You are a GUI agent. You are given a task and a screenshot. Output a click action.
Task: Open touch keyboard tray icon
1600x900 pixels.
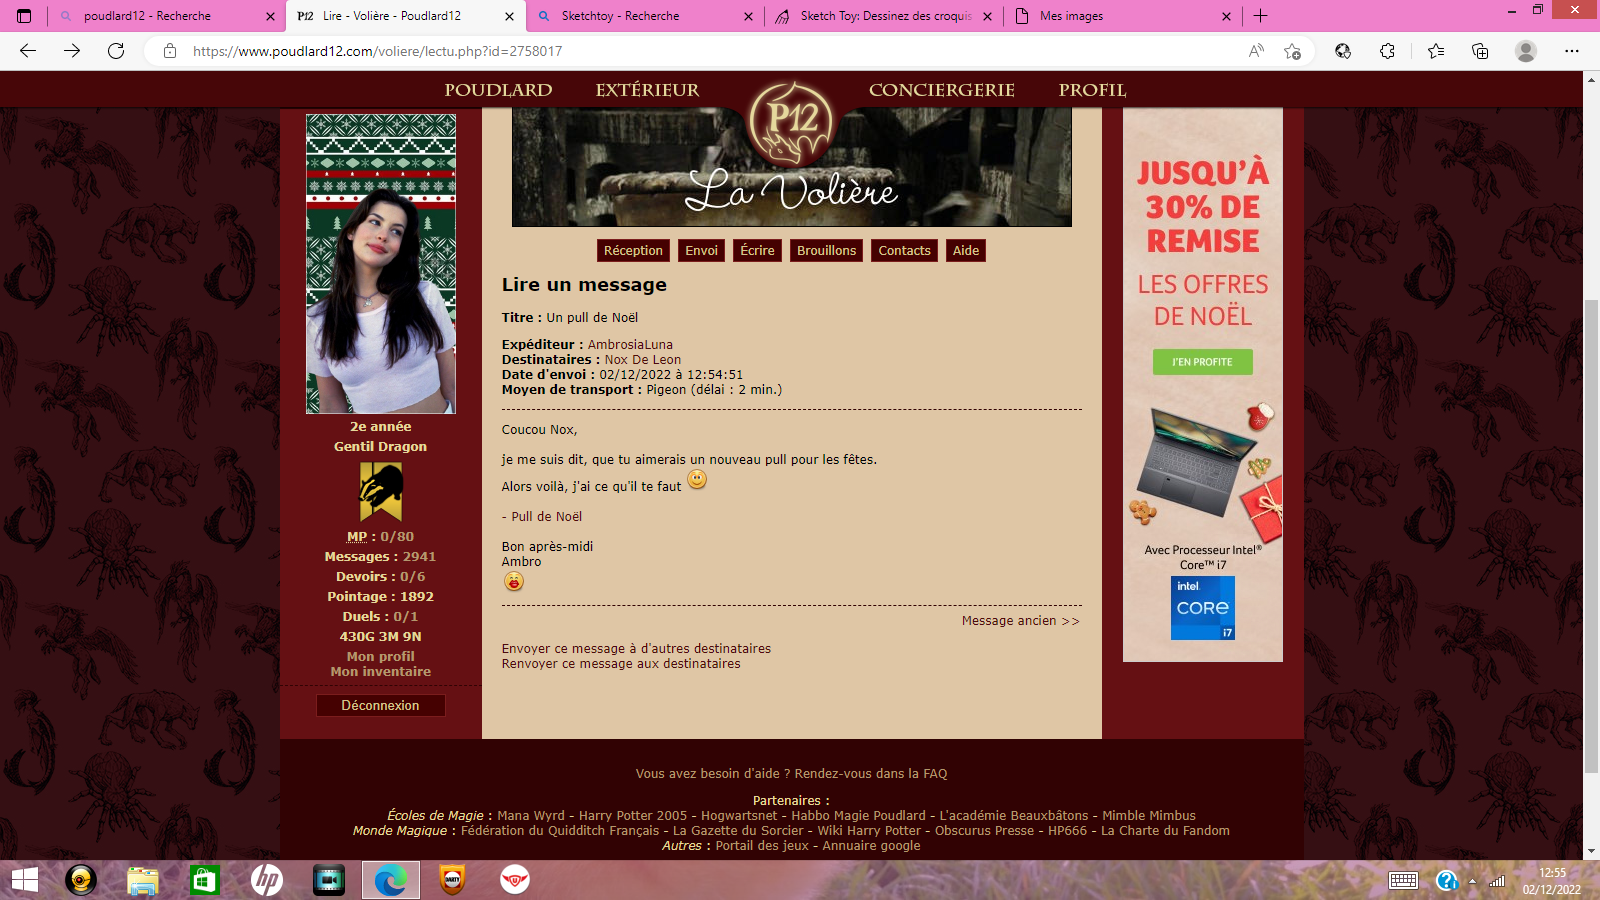click(1403, 880)
